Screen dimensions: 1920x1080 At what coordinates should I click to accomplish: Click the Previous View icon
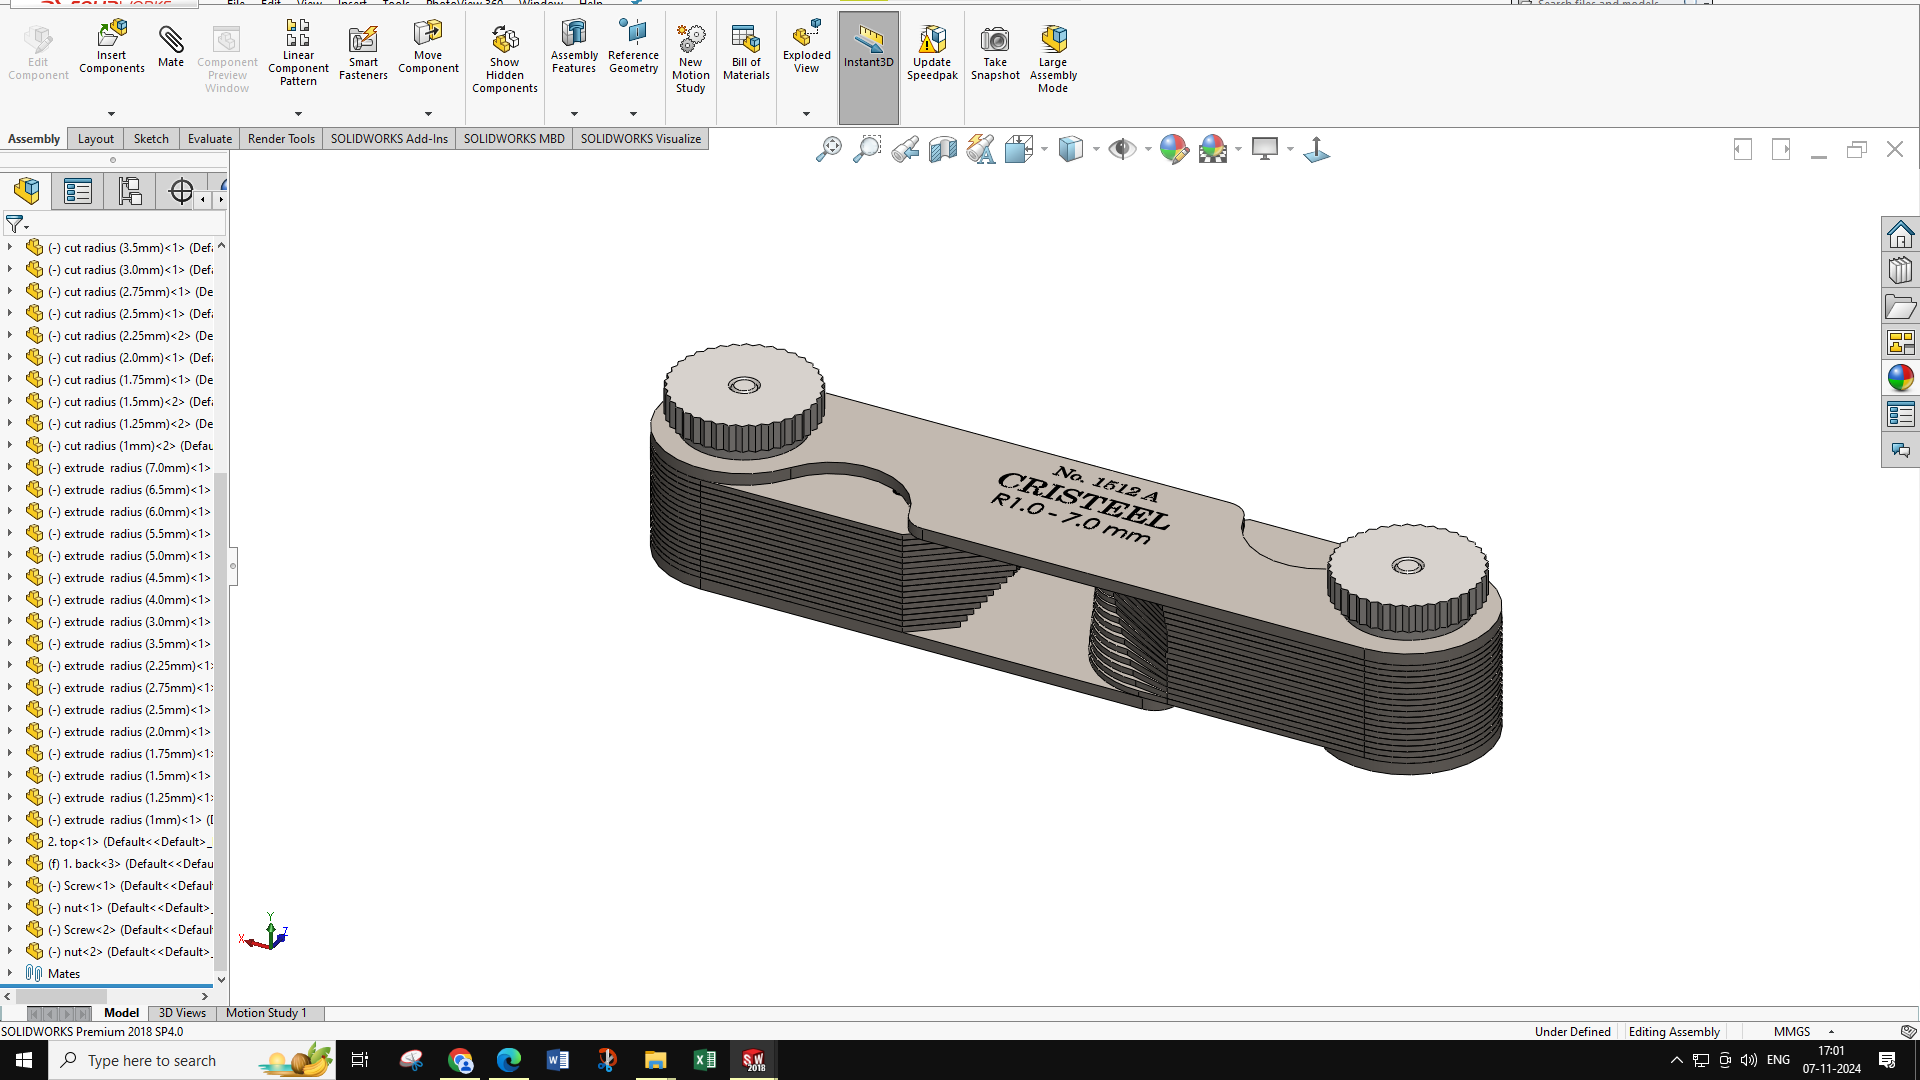(x=905, y=150)
